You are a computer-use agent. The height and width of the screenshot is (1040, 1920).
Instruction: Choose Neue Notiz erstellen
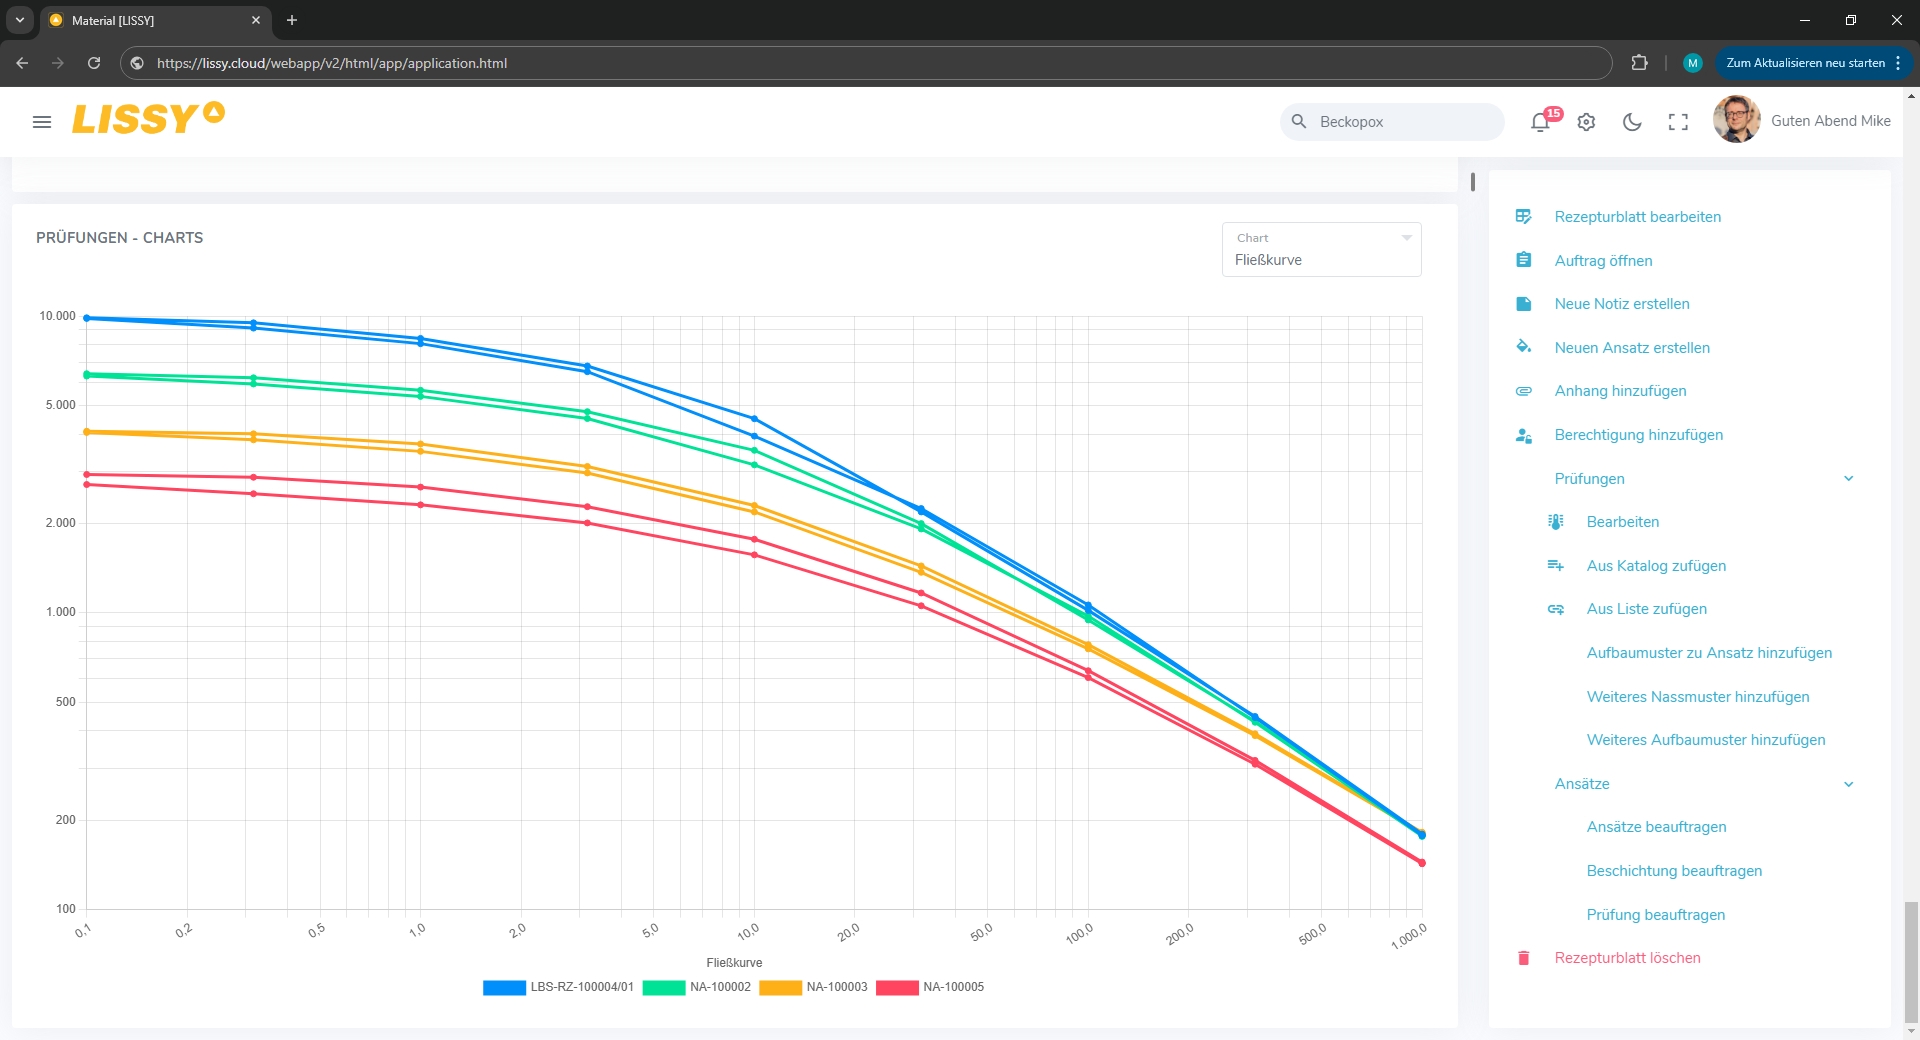pyautogui.click(x=1622, y=304)
